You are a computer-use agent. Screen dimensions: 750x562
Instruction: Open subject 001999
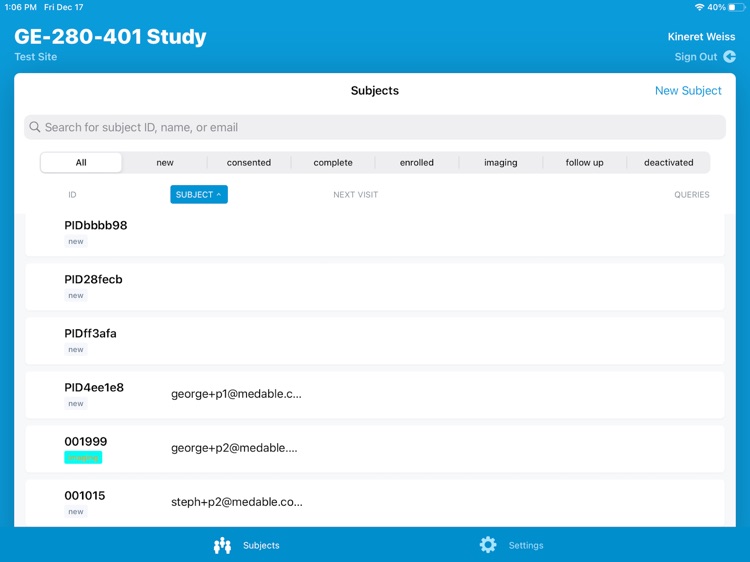(375, 449)
